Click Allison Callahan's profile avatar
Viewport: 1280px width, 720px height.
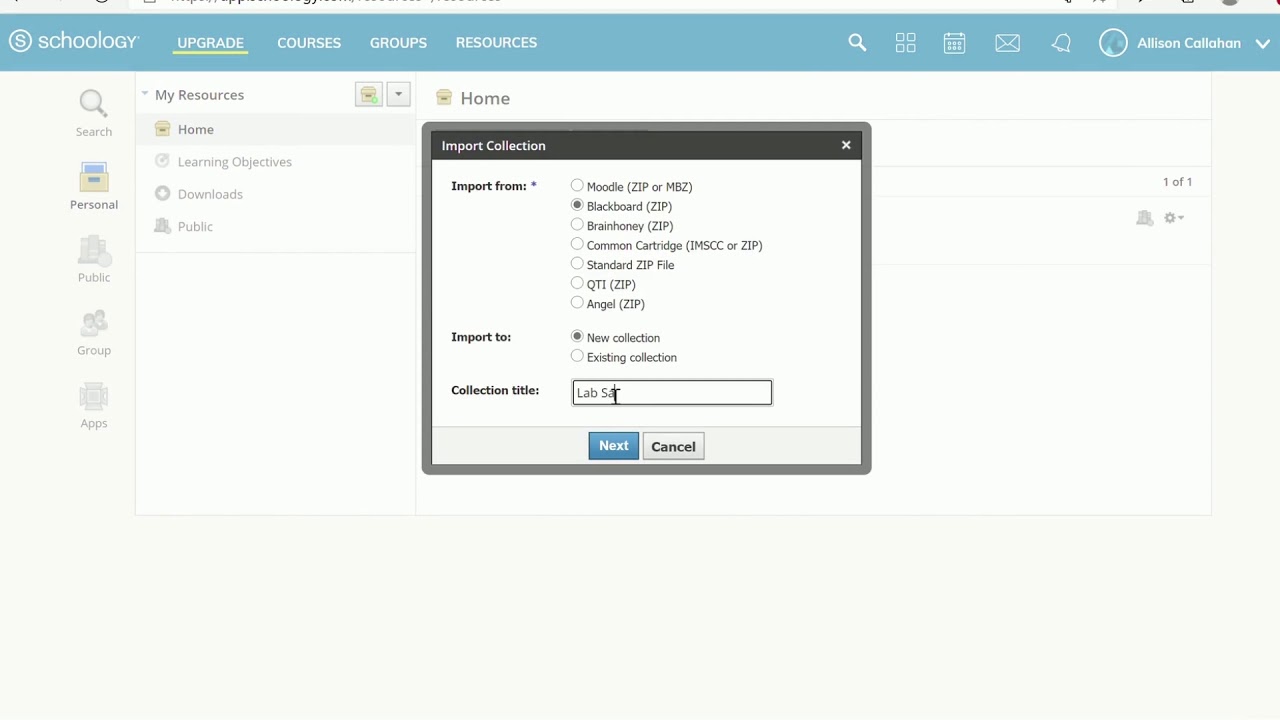(x=1113, y=43)
